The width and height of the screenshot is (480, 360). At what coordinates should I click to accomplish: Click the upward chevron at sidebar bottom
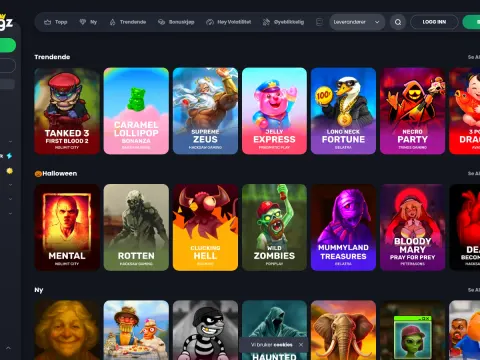click(8, 348)
